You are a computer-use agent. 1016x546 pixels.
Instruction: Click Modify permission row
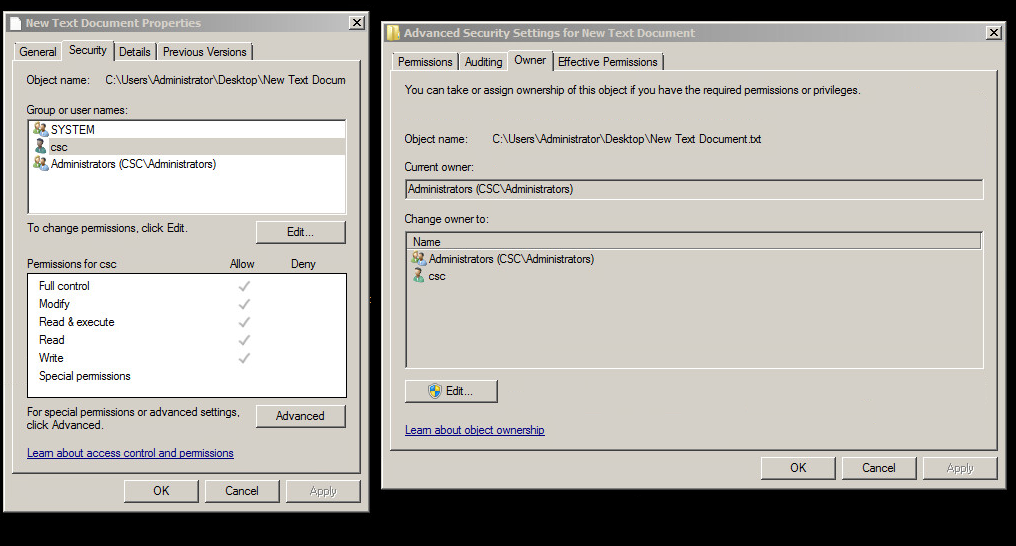click(187, 304)
